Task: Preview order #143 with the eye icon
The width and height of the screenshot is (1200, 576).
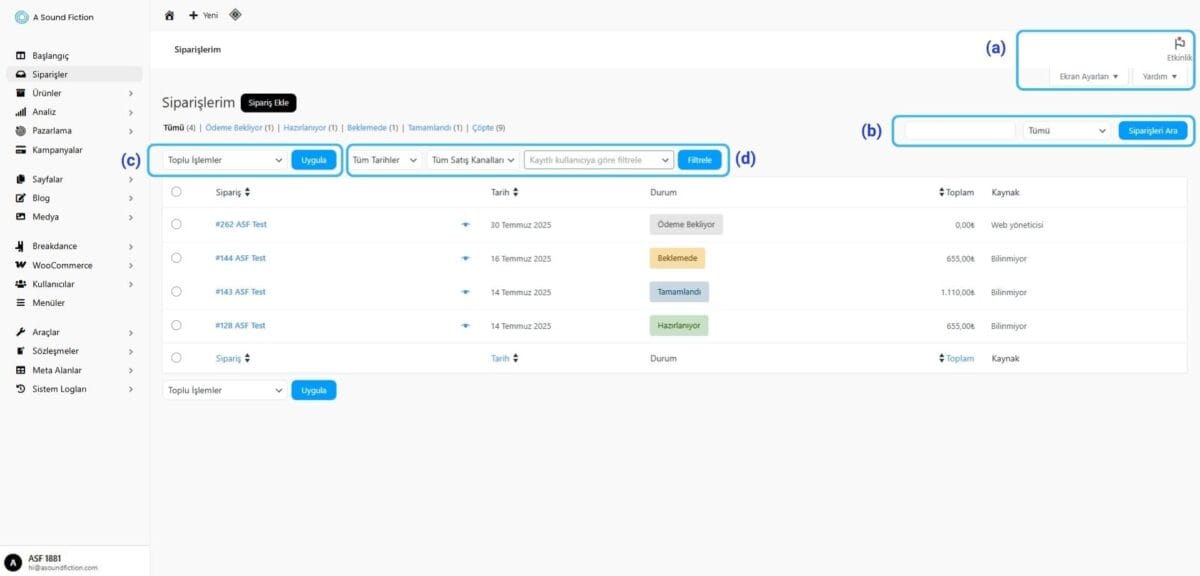Action: tap(465, 292)
